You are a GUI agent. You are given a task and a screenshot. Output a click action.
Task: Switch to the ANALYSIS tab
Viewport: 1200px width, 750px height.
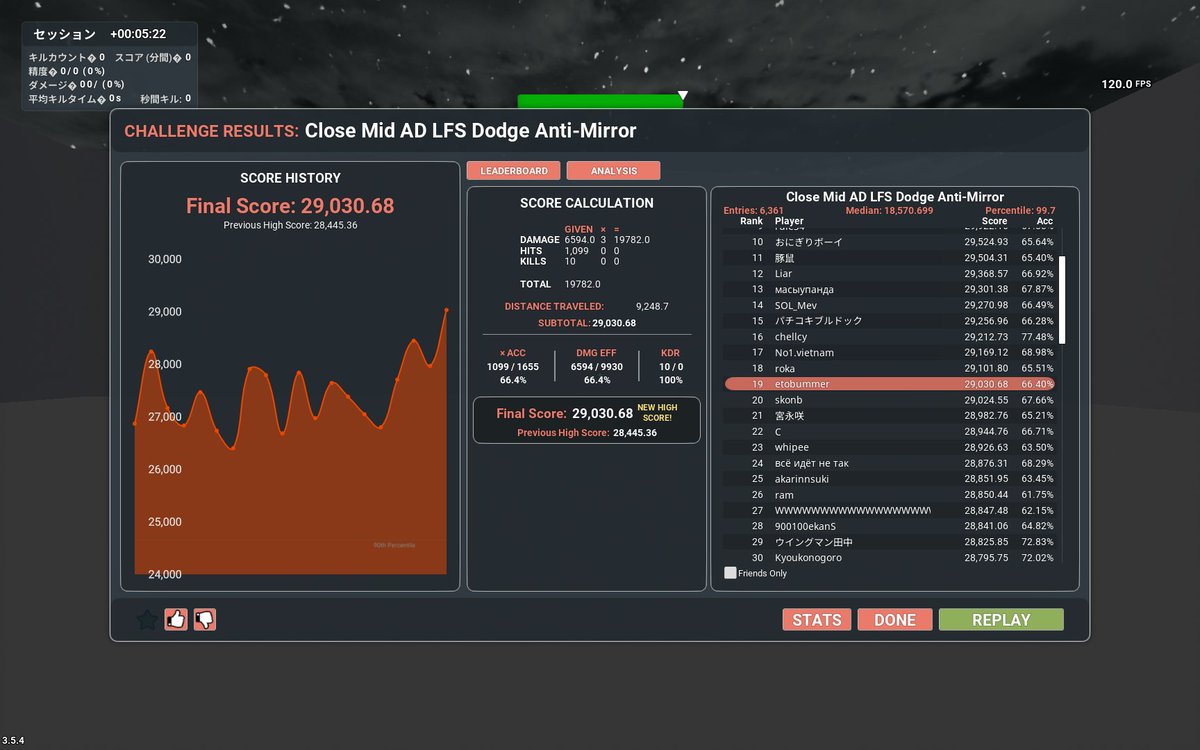[614, 171]
